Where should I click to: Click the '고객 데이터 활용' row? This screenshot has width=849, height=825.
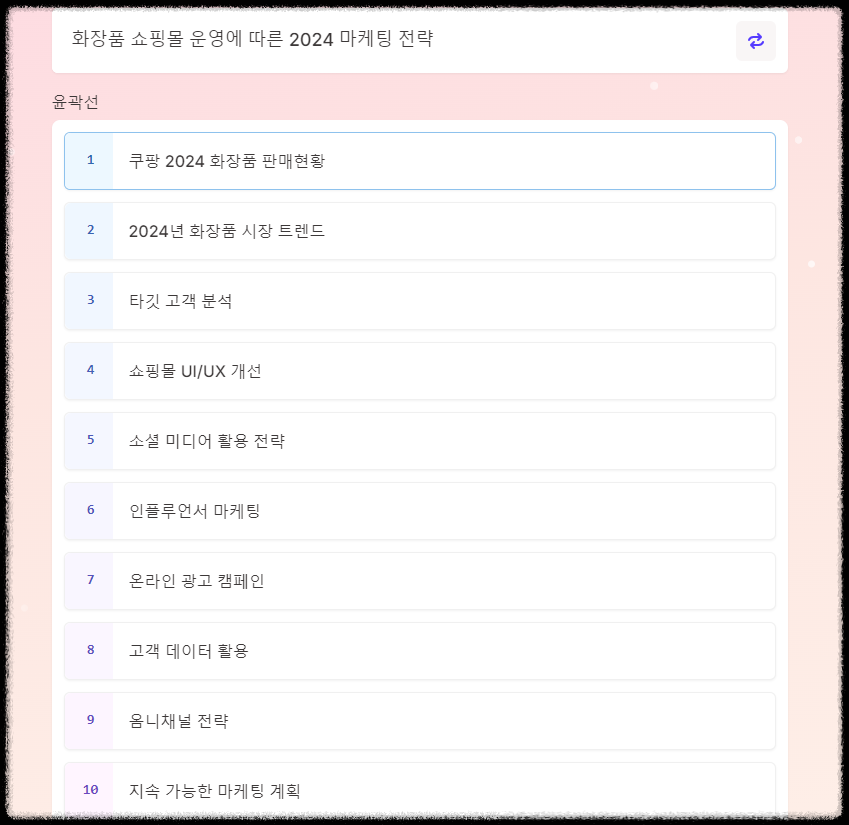pyautogui.click(x=420, y=650)
